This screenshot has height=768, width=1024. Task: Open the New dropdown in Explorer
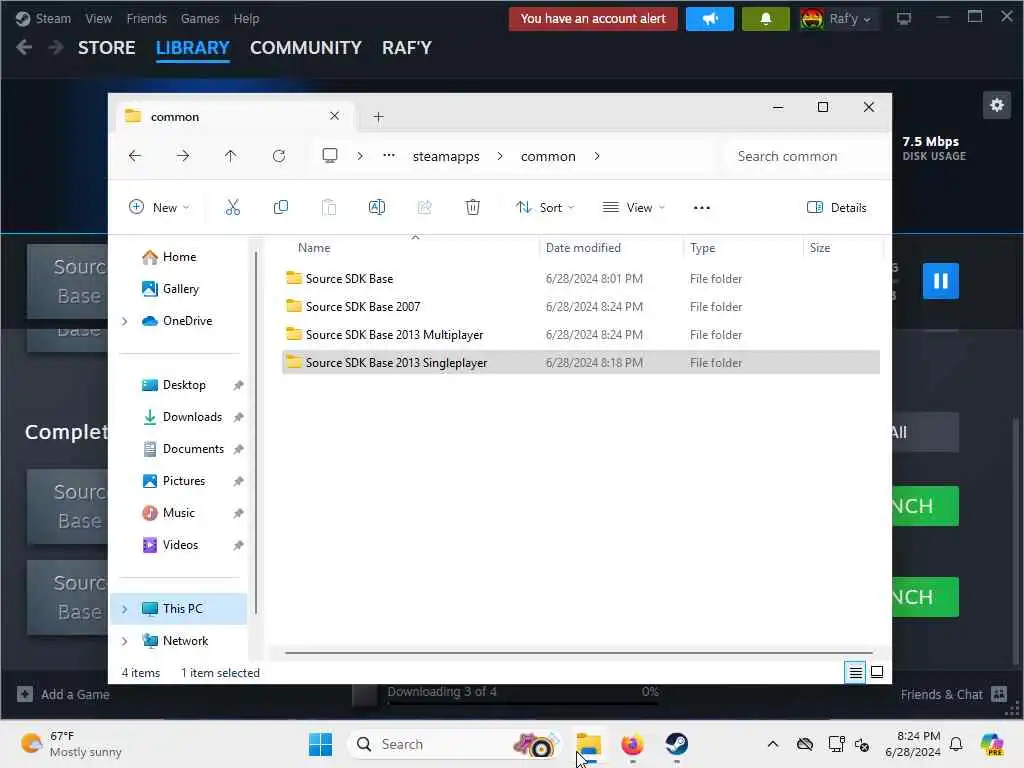point(159,208)
